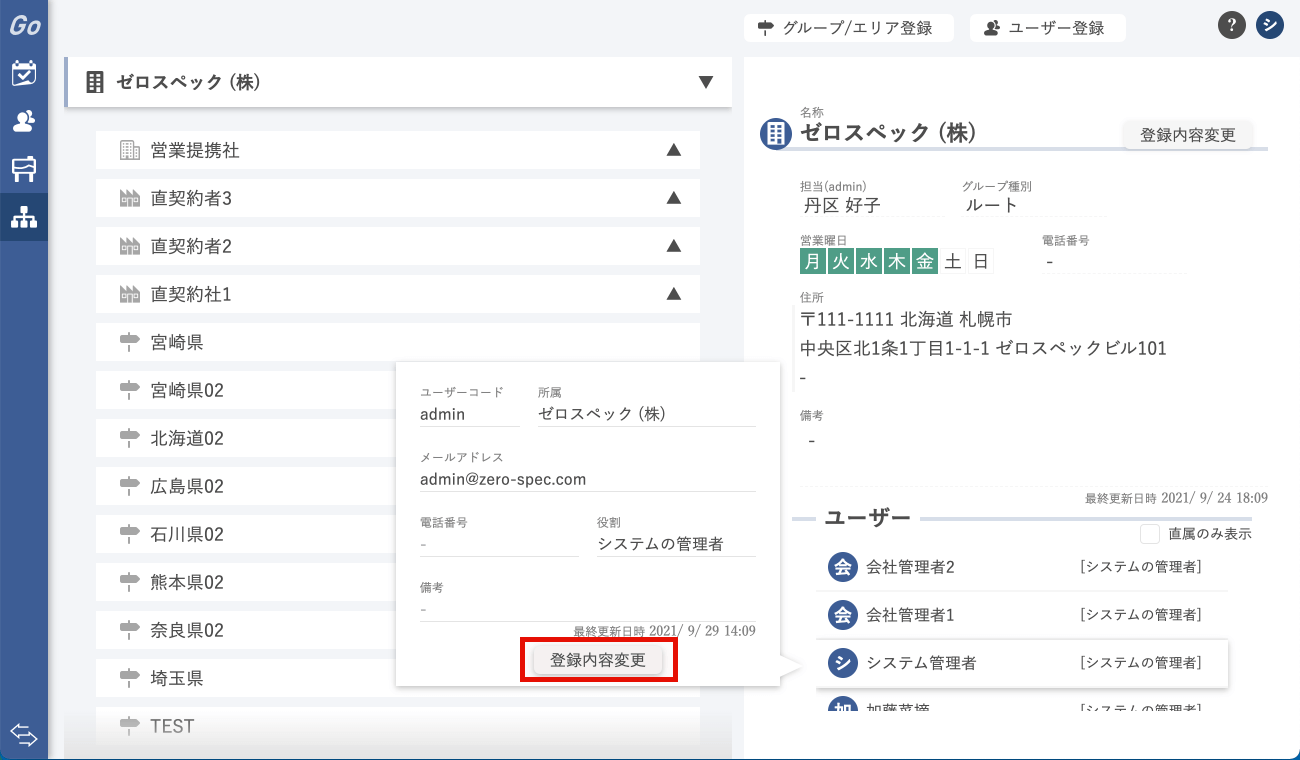Expand the 直契約者3 group arrow
The width and height of the screenshot is (1300, 760).
[674, 198]
